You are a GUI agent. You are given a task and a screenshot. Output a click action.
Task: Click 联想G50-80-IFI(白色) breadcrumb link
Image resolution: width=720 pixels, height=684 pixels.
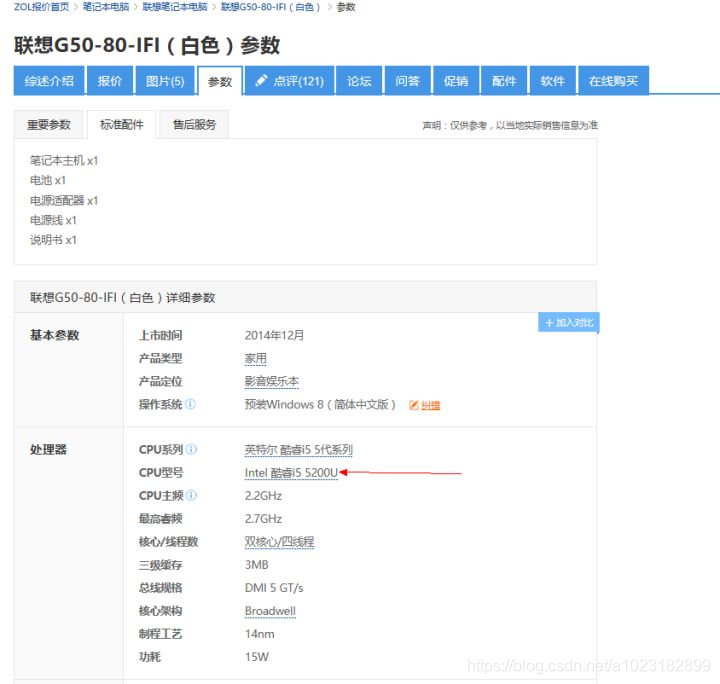pyautogui.click(x=270, y=7)
